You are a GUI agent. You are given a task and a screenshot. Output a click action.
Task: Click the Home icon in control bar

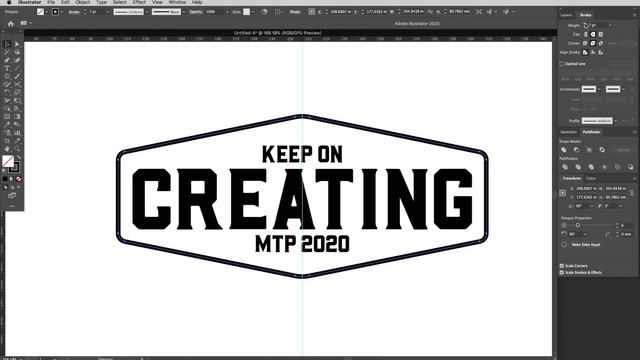[x=11, y=24]
